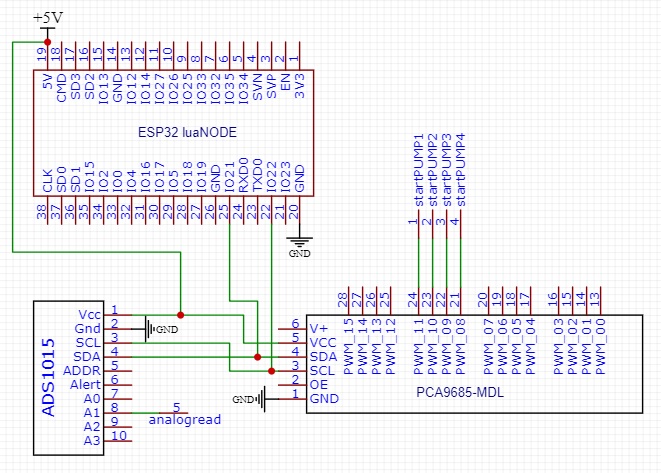Select the IO21 pin label on ESP32
This screenshot has width=661, height=473.
coord(230,177)
